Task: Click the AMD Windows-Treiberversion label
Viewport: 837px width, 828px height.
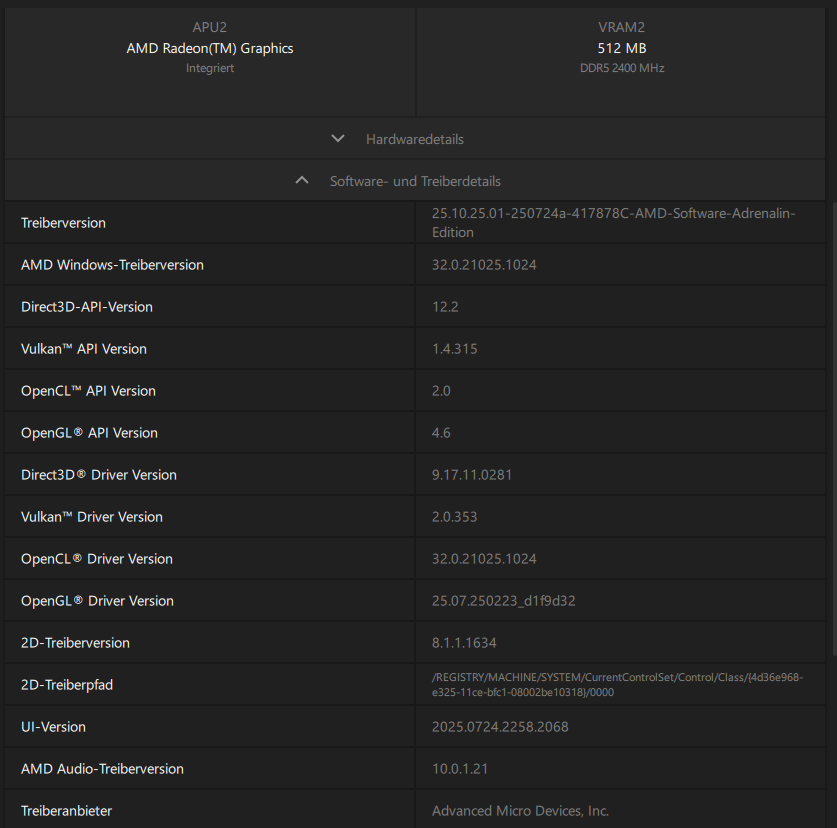Action: 112,265
